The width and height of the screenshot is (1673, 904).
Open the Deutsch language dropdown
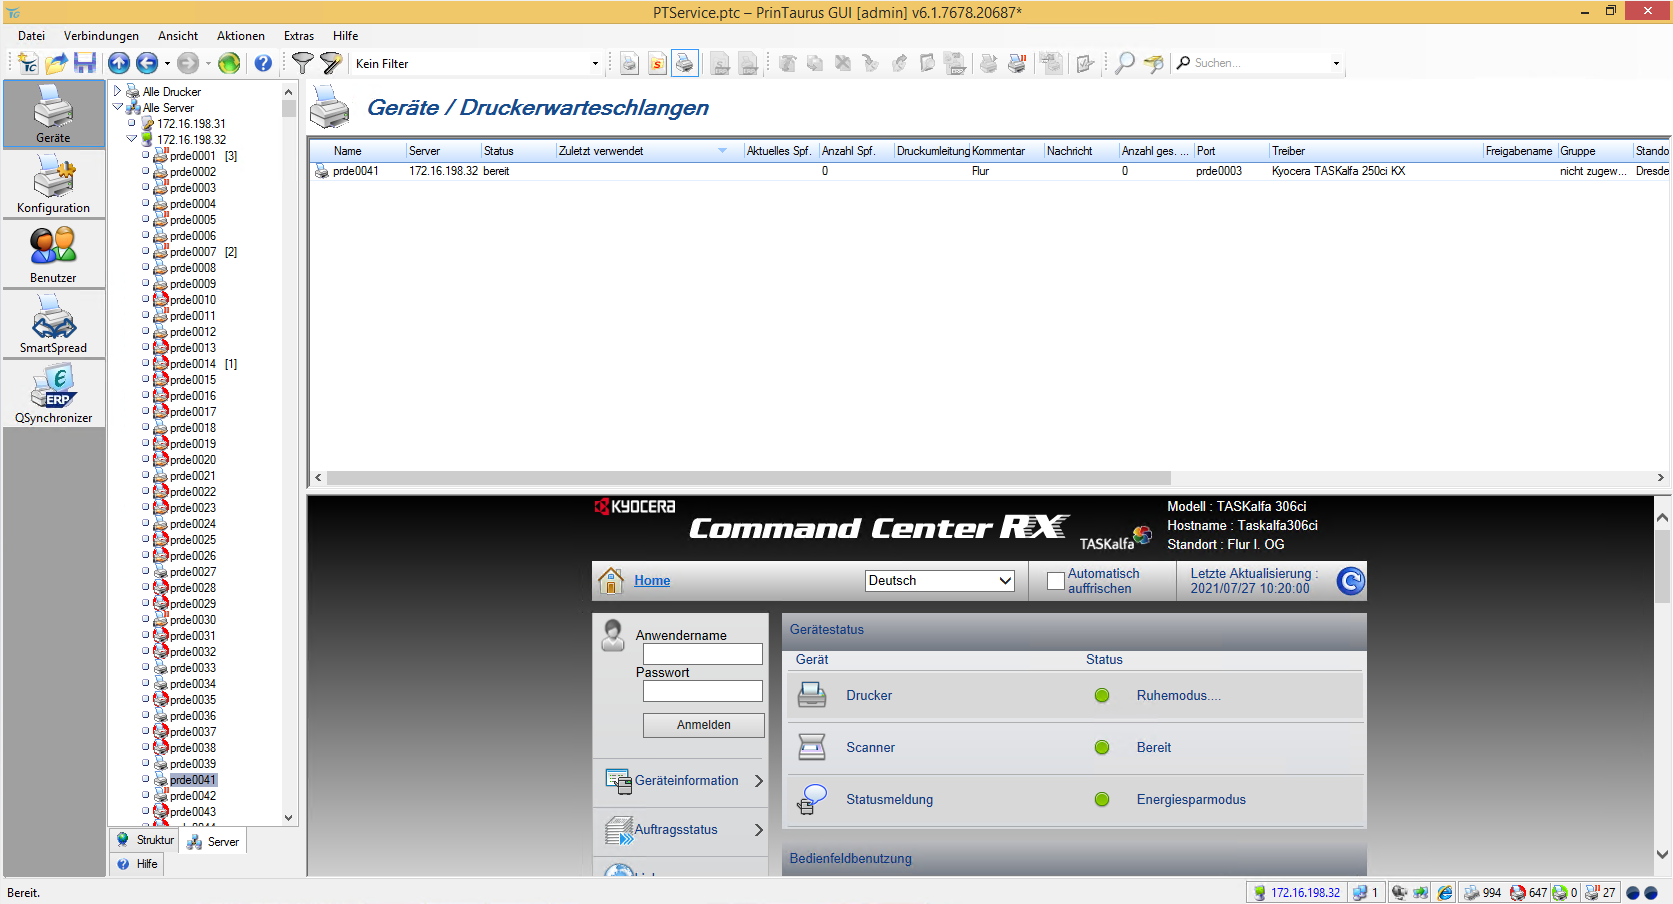[940, 581]
